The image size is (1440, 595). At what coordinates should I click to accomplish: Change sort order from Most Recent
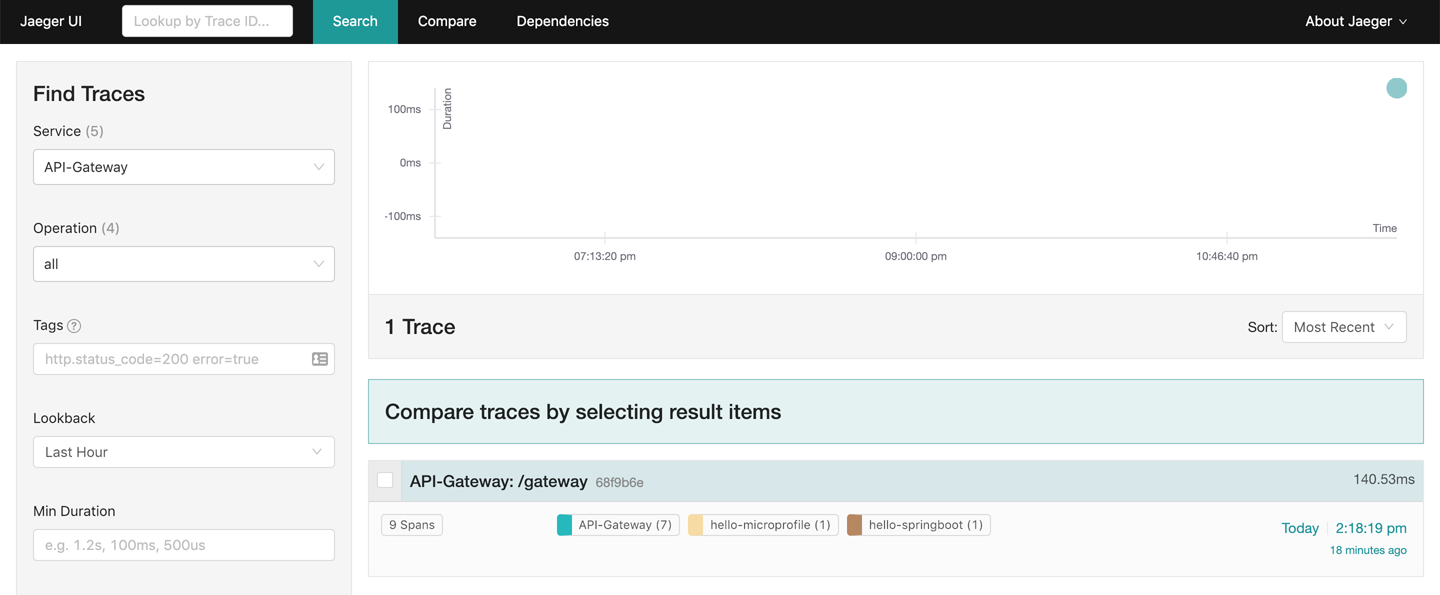point(1343,327)
